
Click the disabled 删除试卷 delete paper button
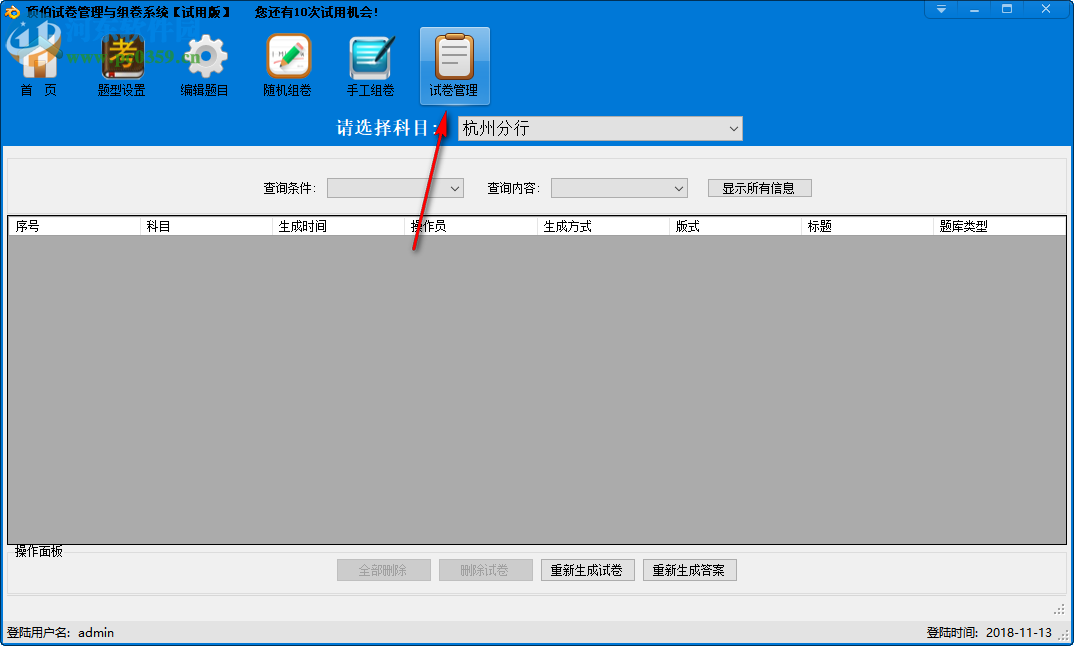click(x=485, y=569)
